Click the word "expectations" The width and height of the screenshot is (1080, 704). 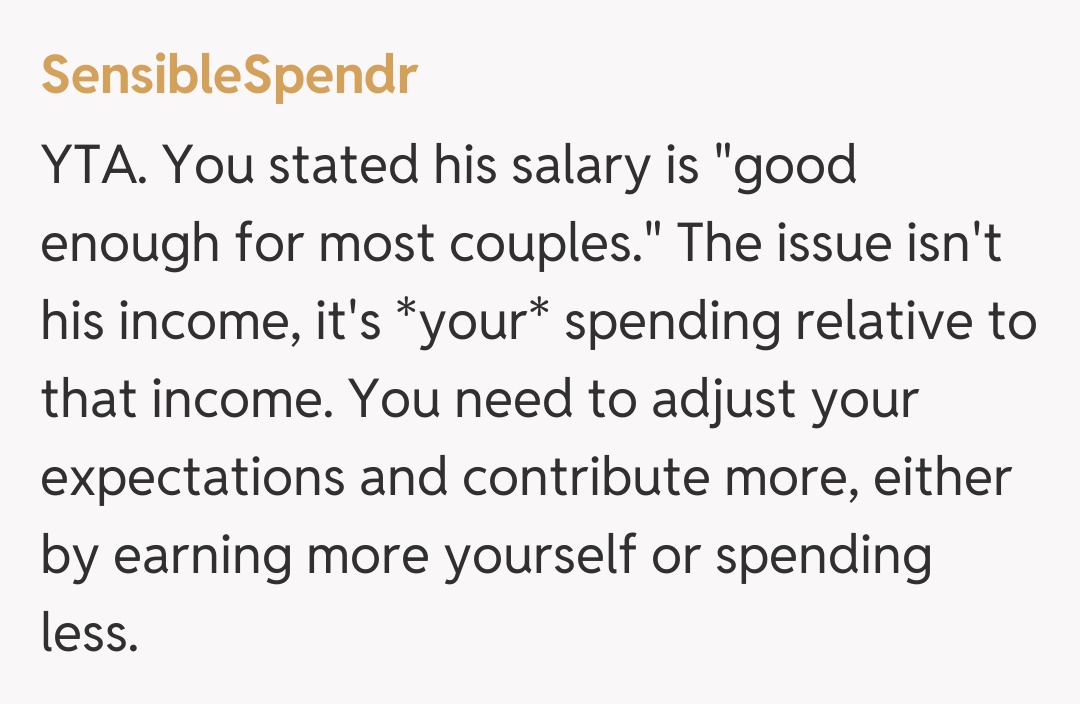[x=191, y=478]
